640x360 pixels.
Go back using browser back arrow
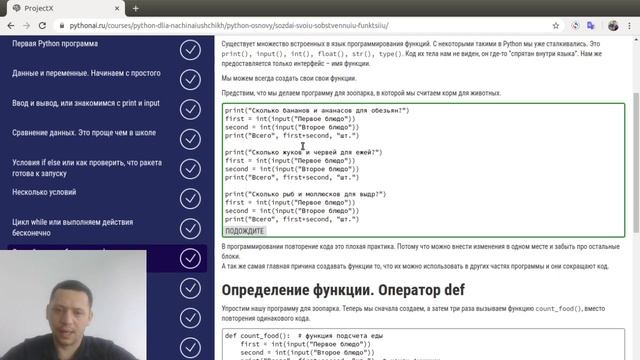11,26
